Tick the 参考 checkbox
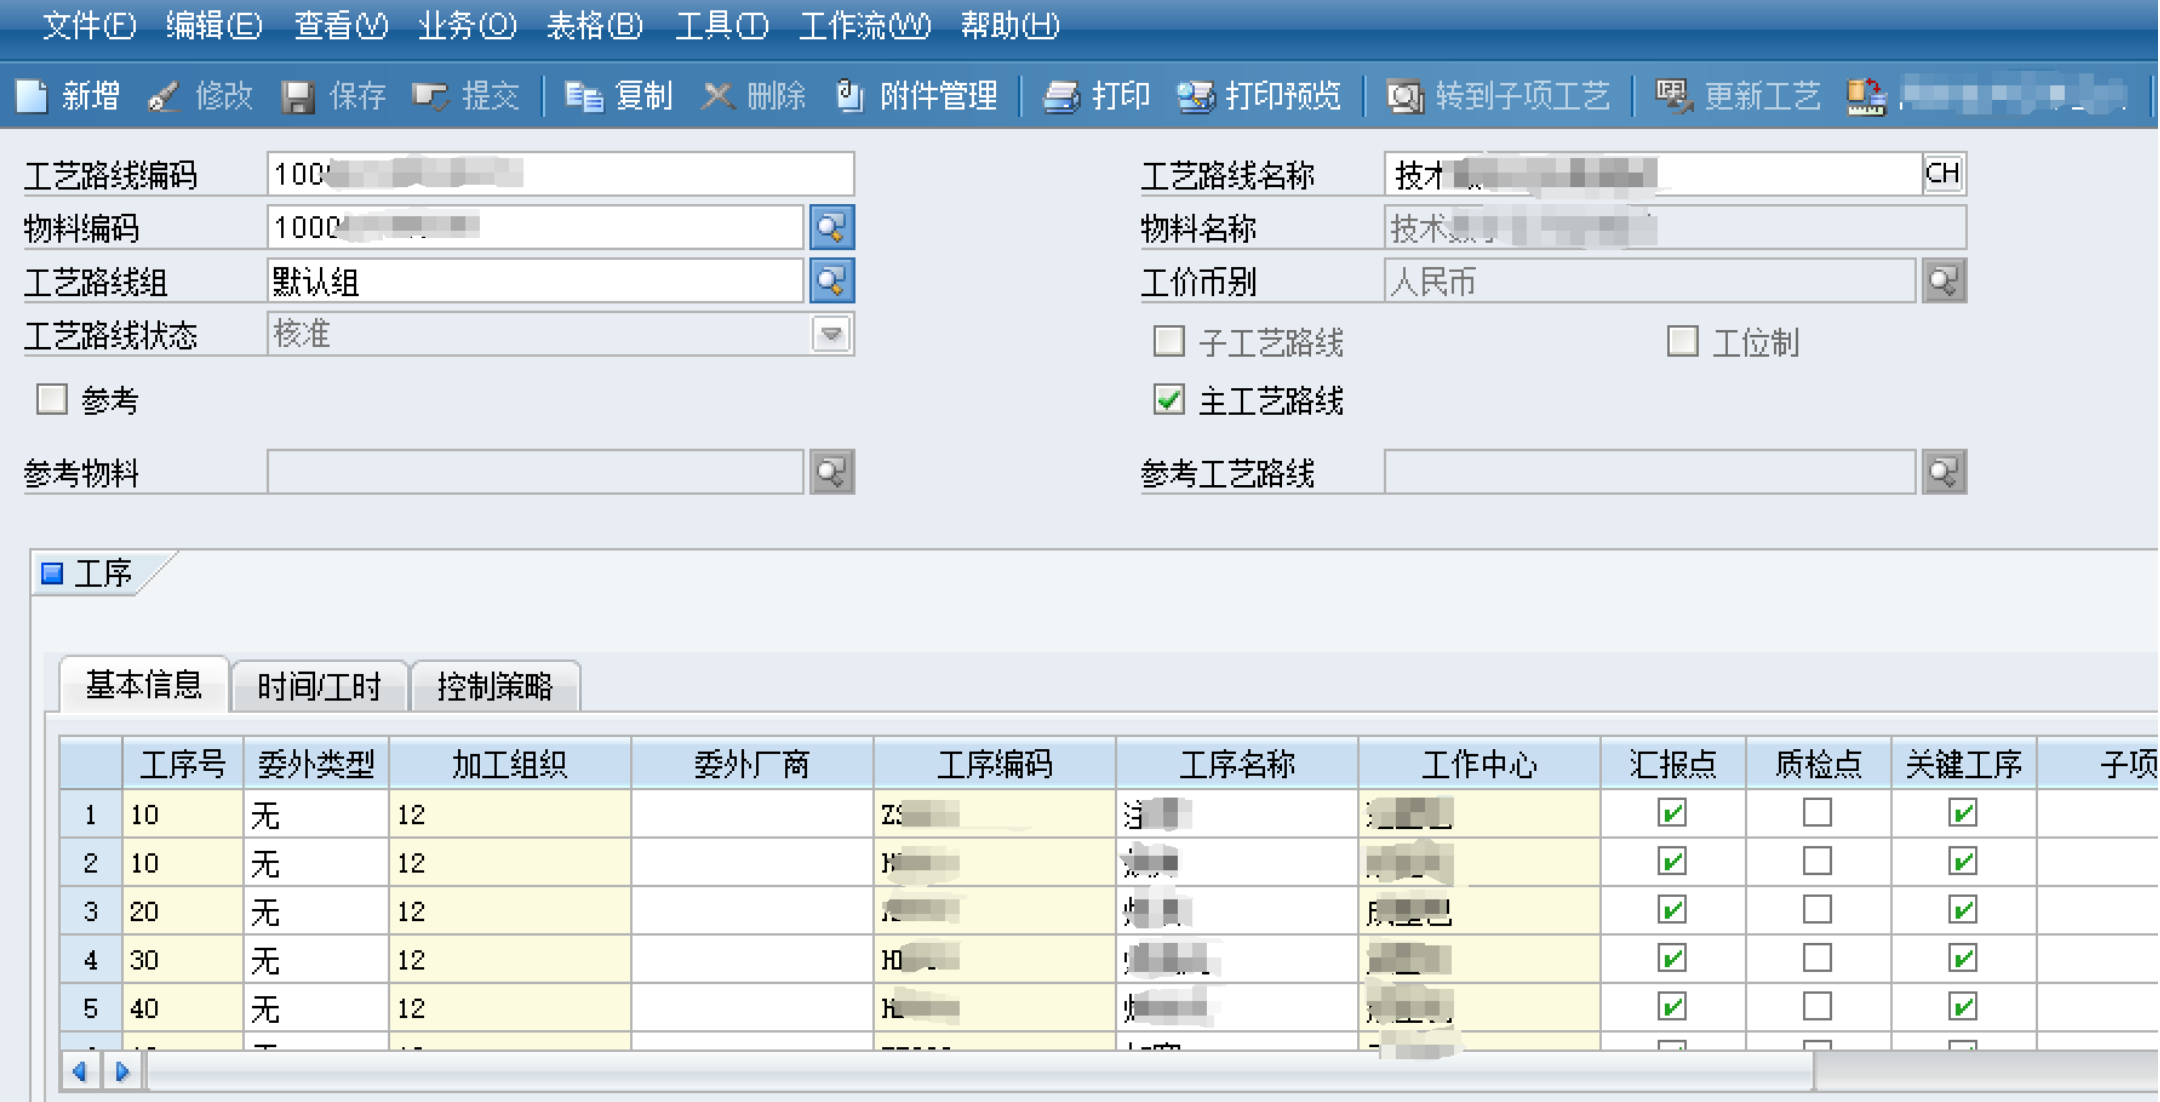 [51, 400]
